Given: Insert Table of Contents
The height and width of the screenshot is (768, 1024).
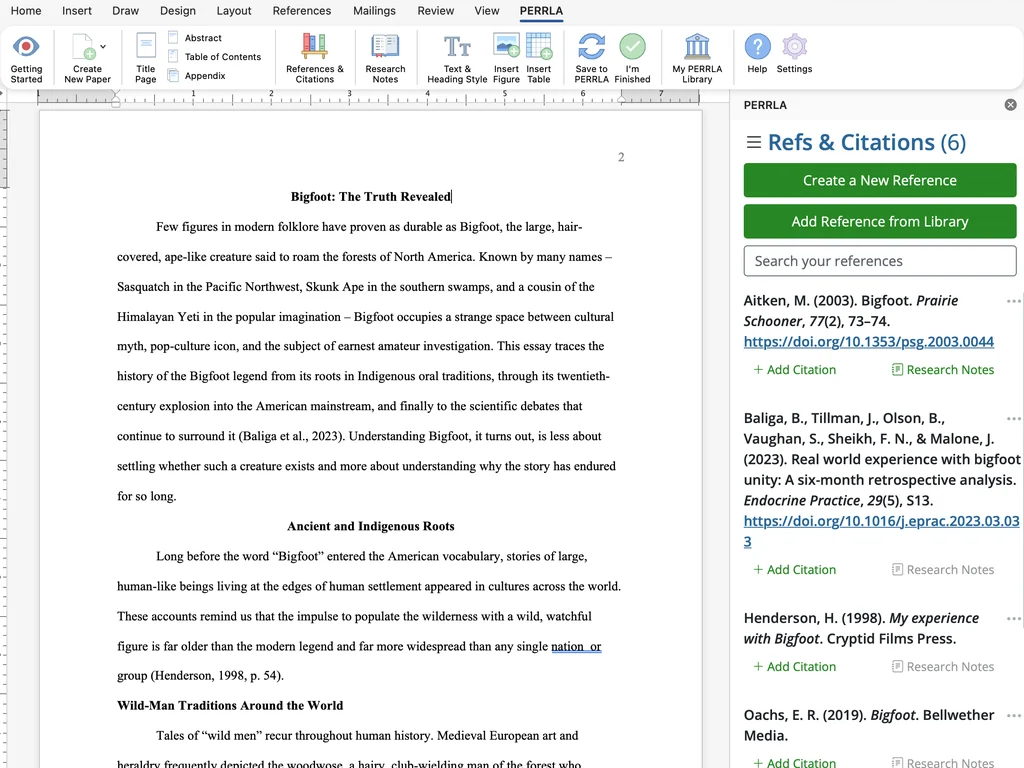Looking at the screenshot, I should (x=215, y=57).
